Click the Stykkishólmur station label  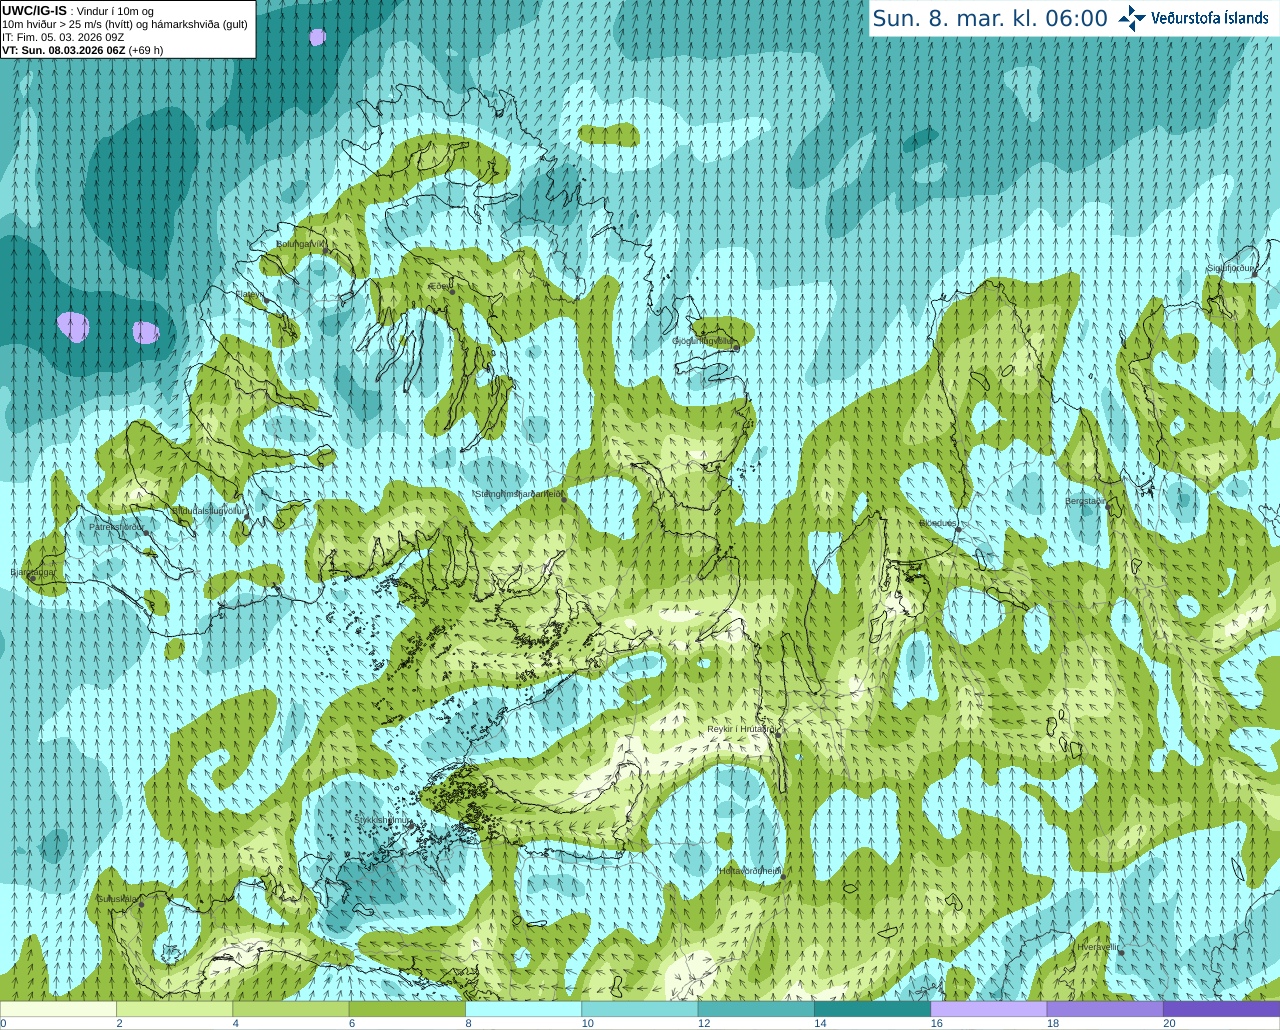coord(384,820)
